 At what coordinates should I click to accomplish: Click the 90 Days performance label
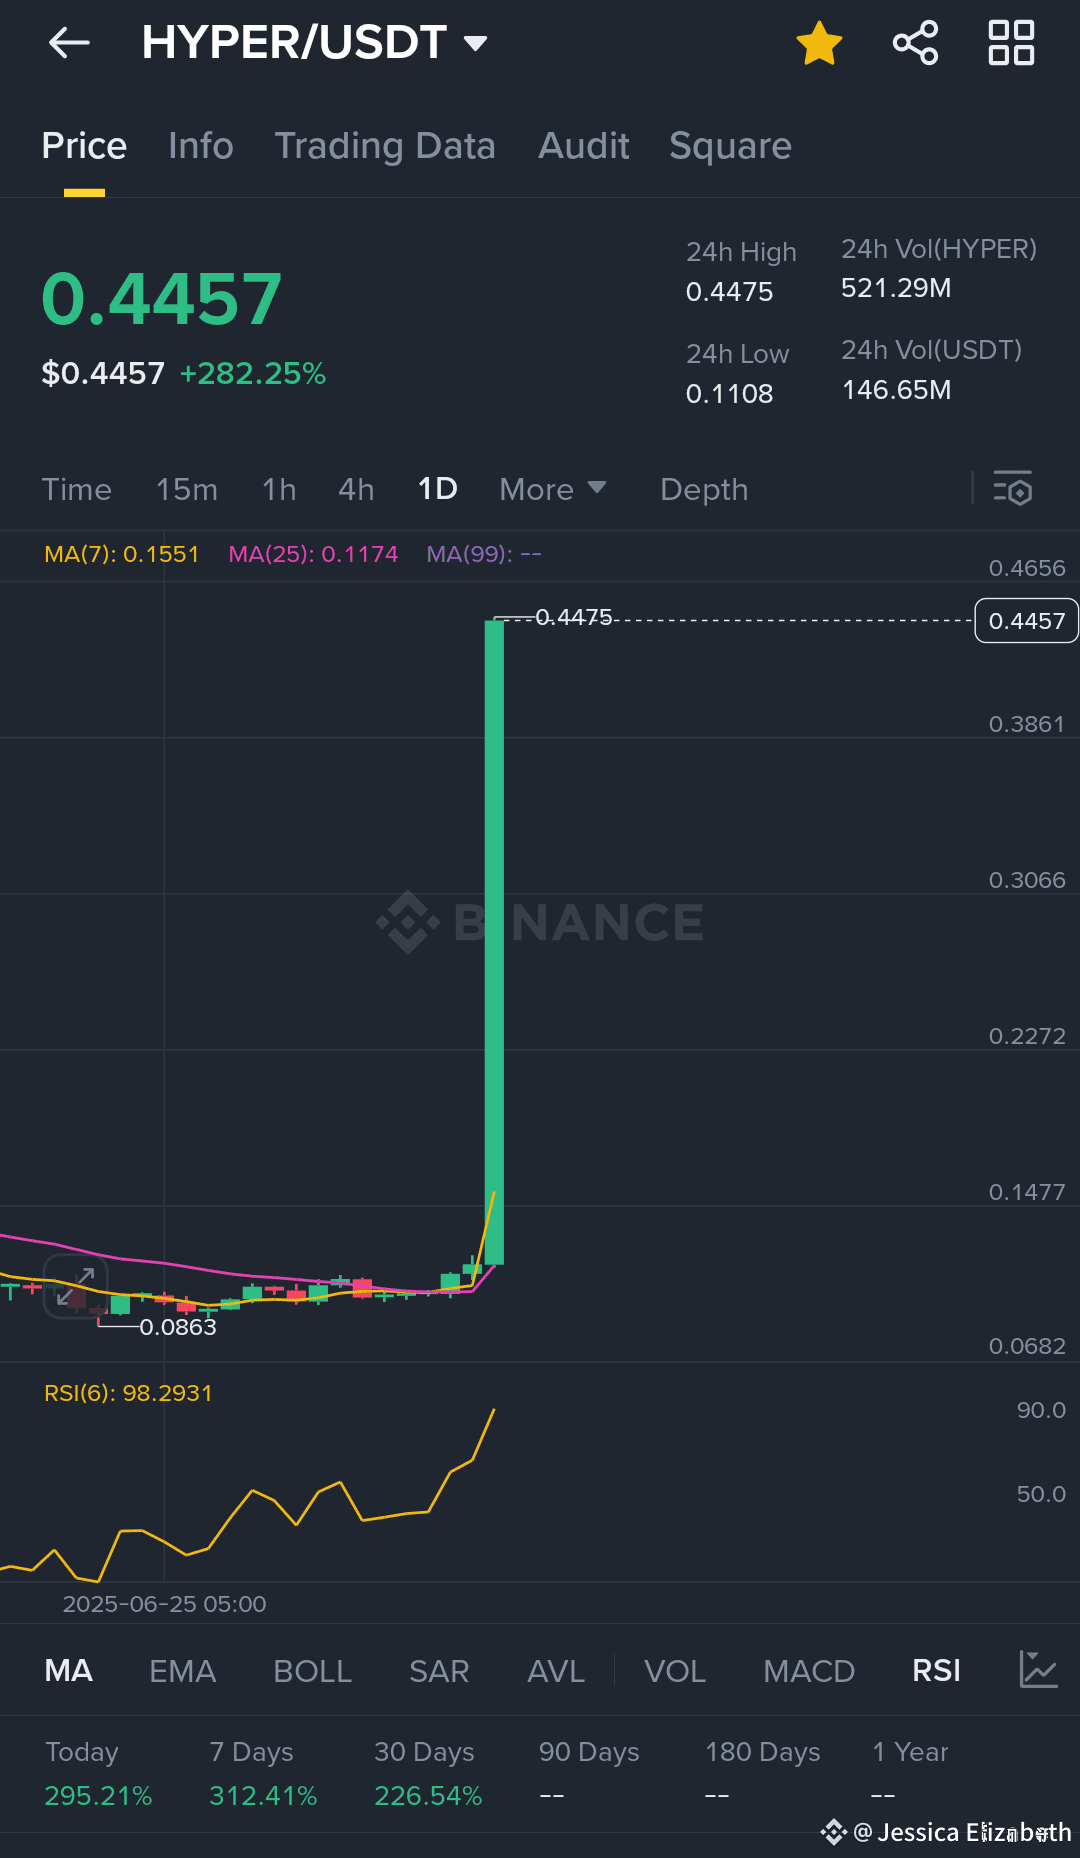pos(589,1752)
